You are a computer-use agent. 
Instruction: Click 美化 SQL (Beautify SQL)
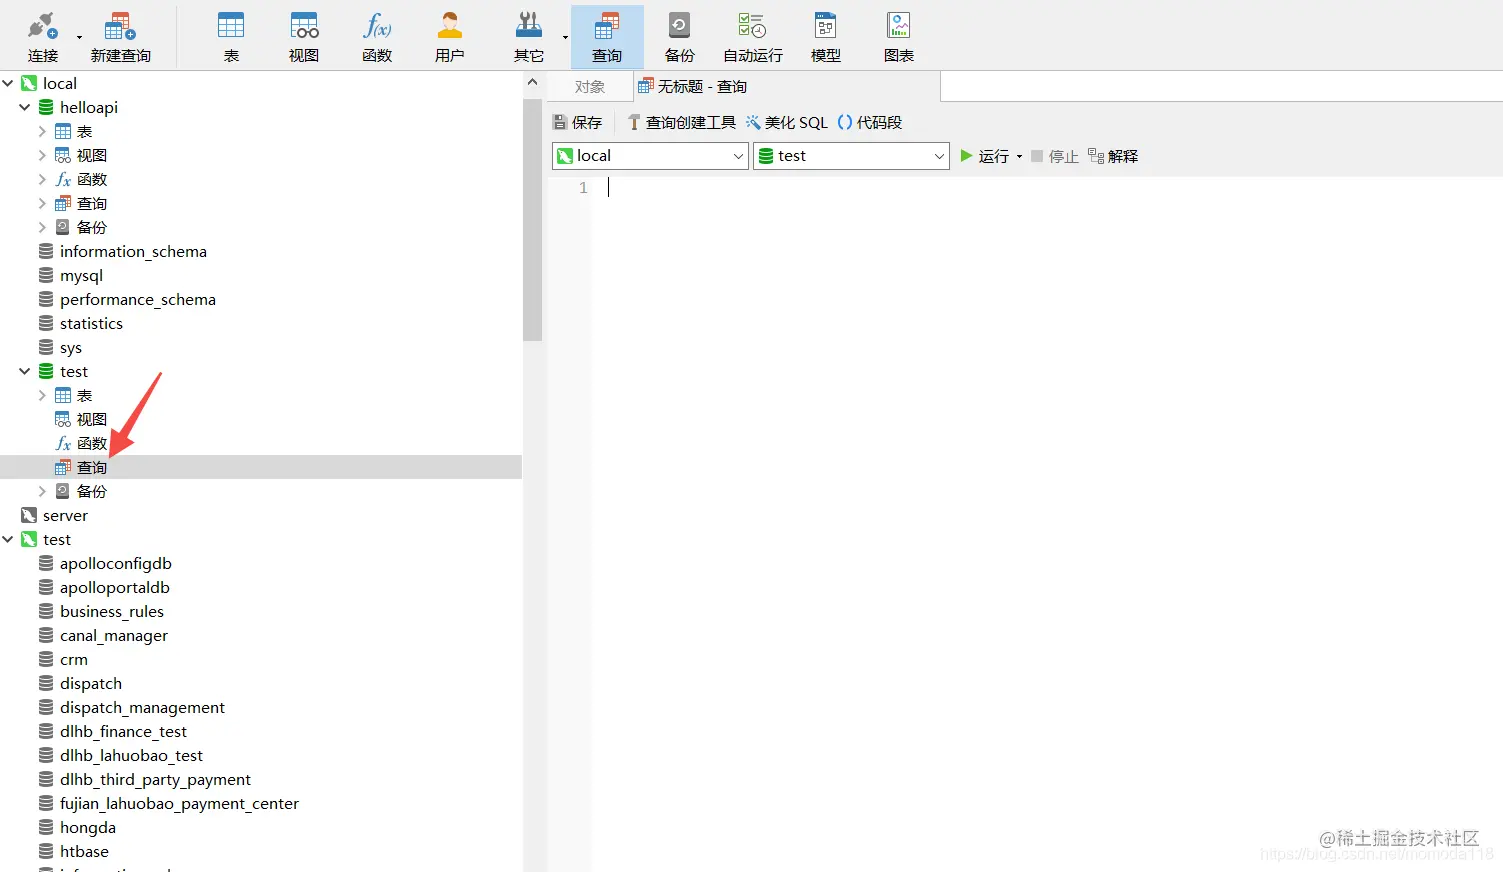pos(787,122)
